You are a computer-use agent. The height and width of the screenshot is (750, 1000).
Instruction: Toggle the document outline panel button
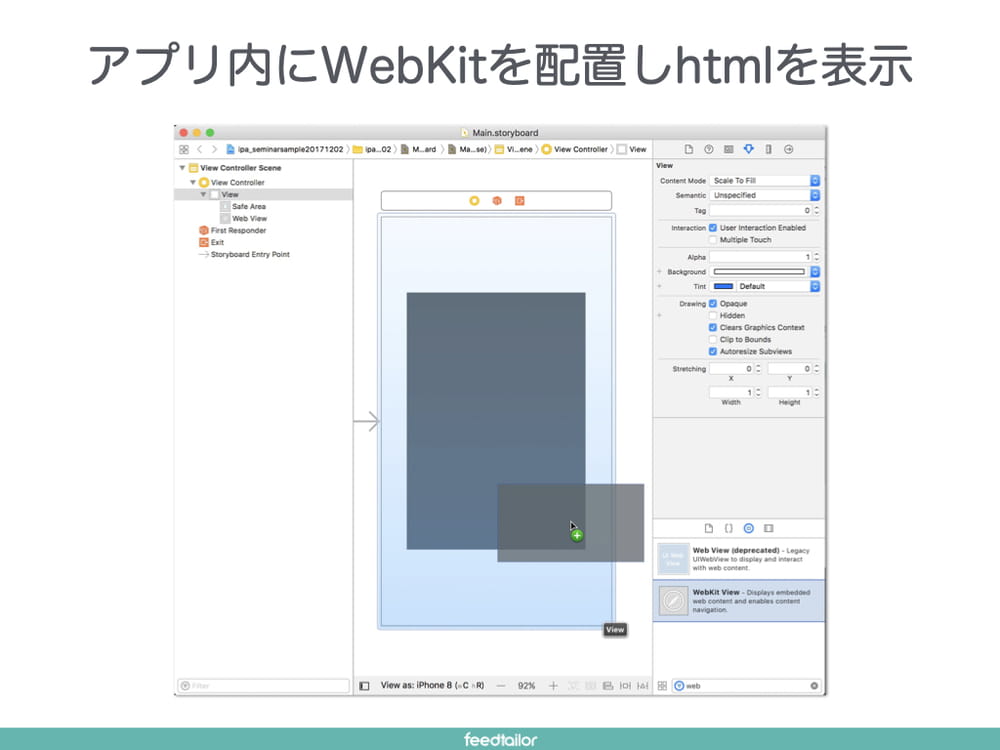[364, 686]
